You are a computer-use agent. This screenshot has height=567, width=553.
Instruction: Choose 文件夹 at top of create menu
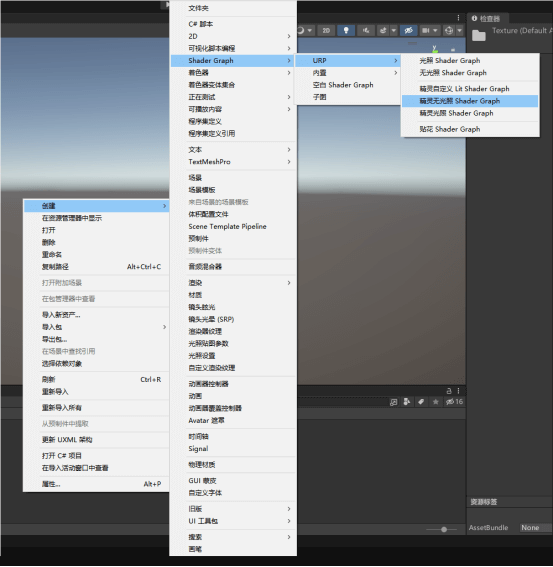(x=233, y=8)
